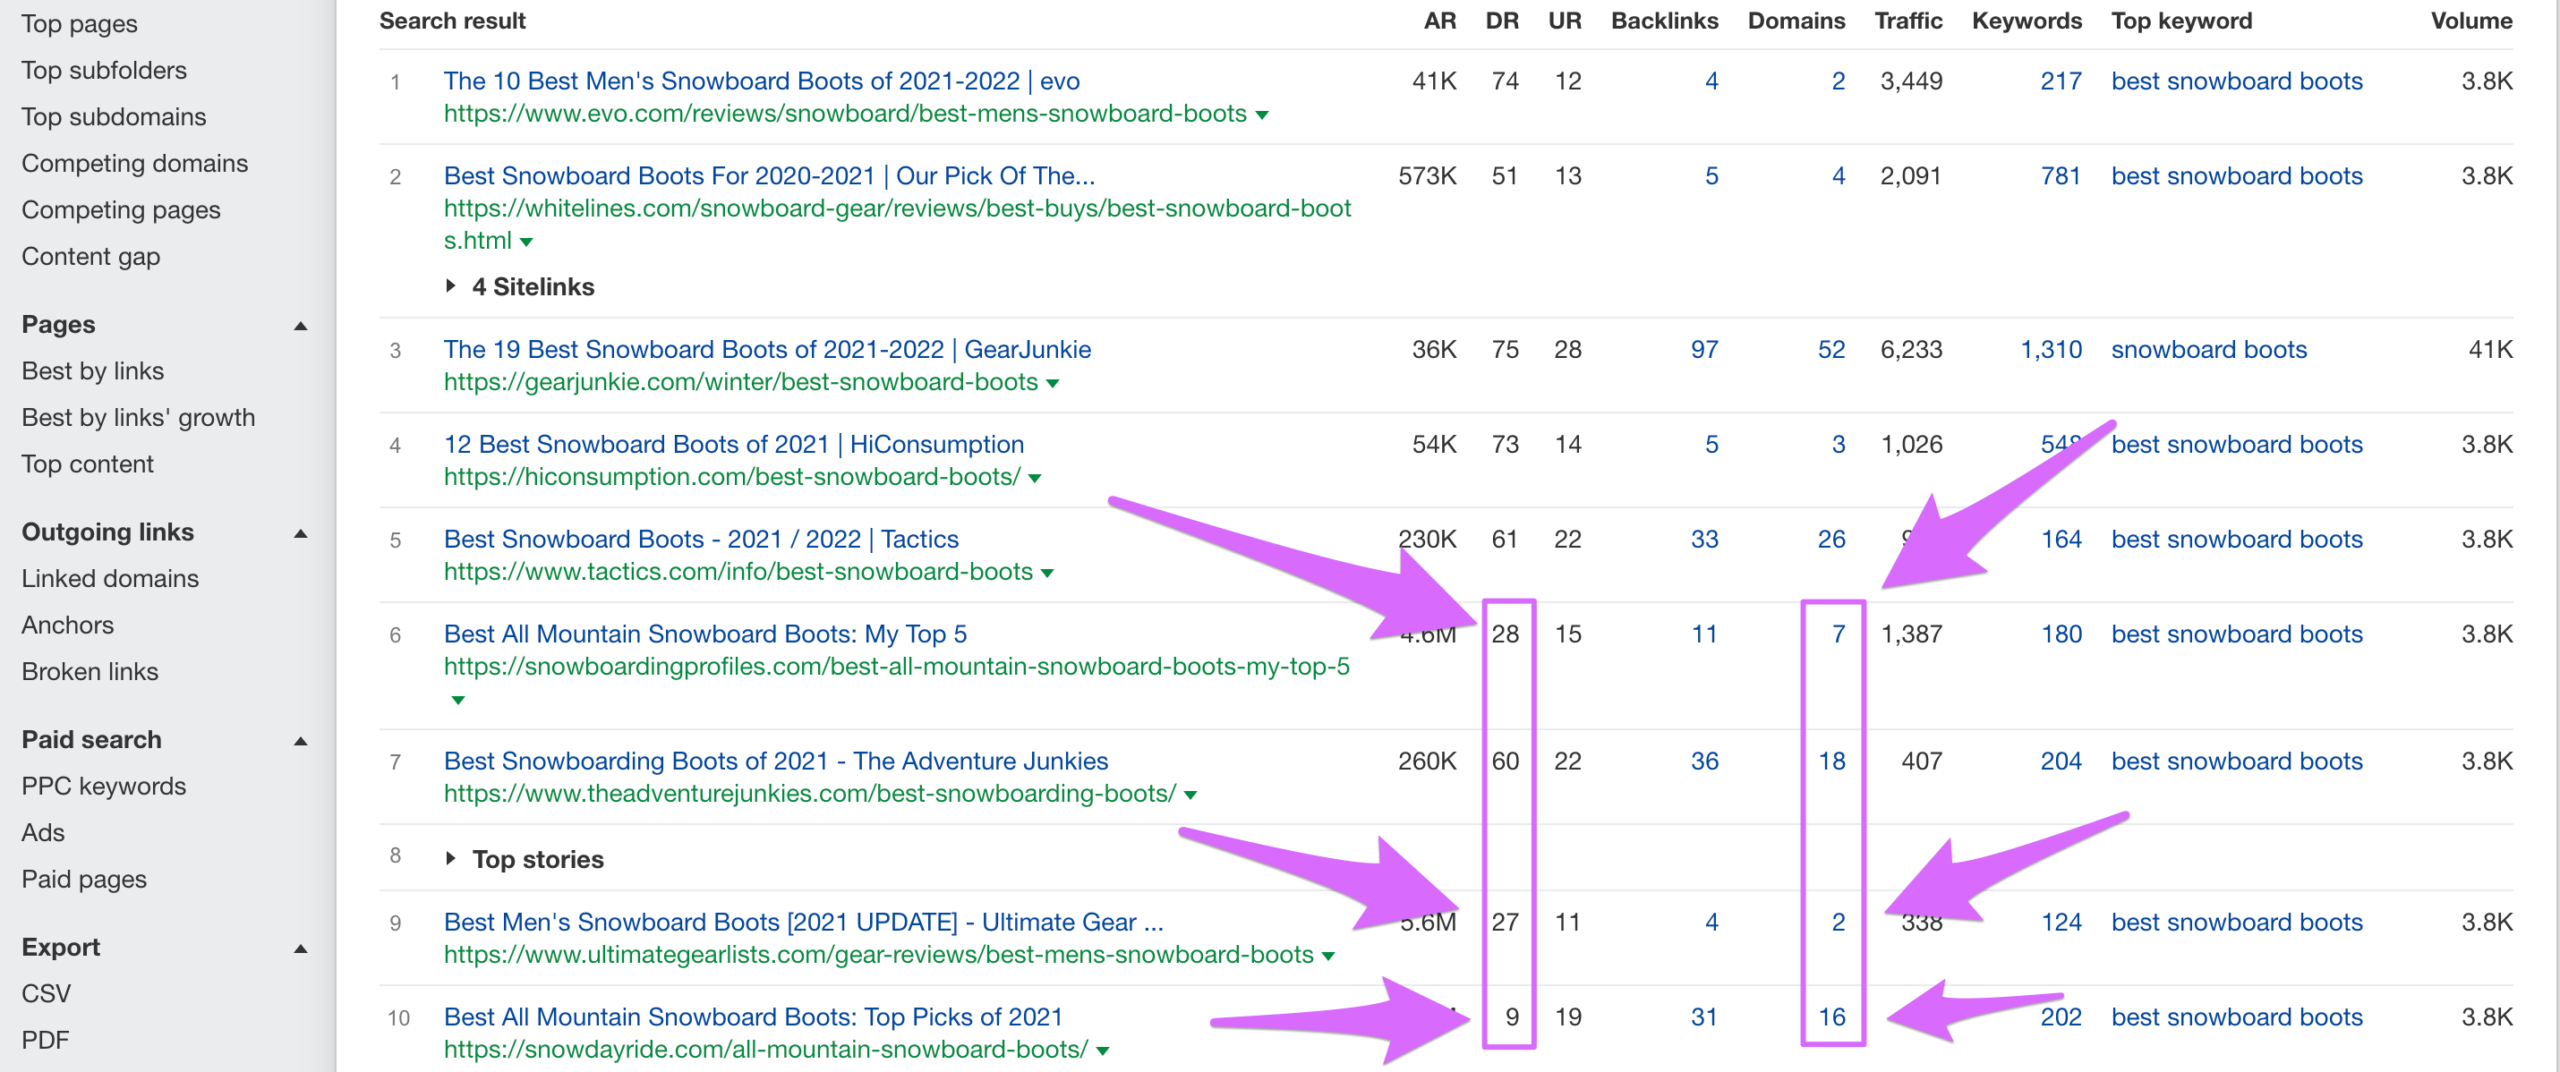Click Adventure Junkies' 204 keywords count
Image resolution: width=2560 pixels, height=1072 pixels.
pos(2061,761)
